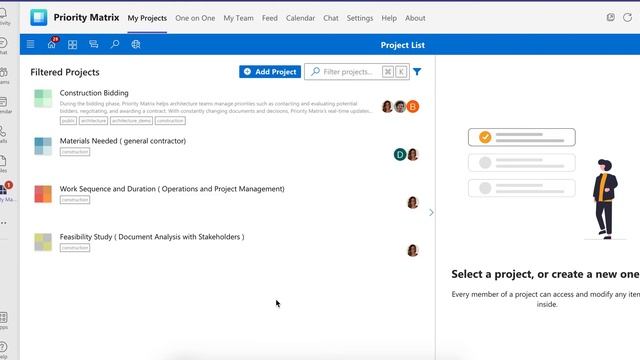This screenshot has height=360, width=640.
Task: Open Teams Files in the left sidebar
Action: 4,164
